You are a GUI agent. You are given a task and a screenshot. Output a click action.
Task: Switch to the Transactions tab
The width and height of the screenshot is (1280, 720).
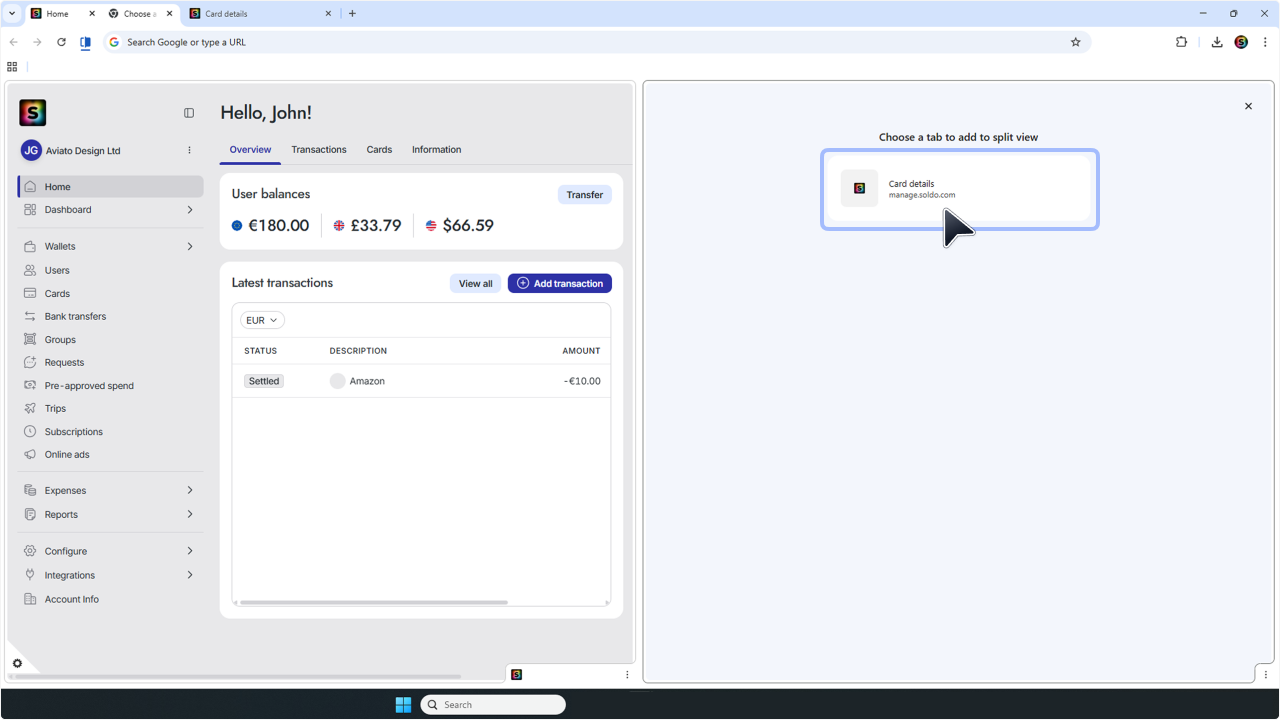(319, 150)
